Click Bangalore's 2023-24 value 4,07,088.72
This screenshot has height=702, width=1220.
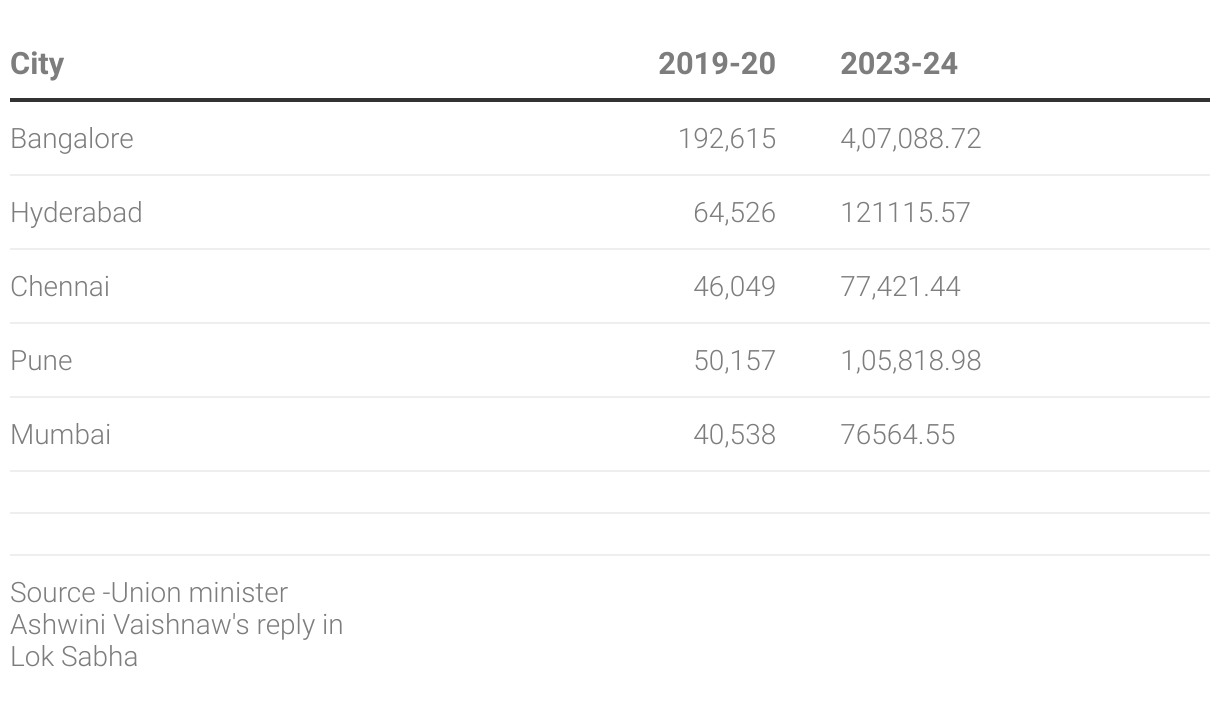pos(911,138)
